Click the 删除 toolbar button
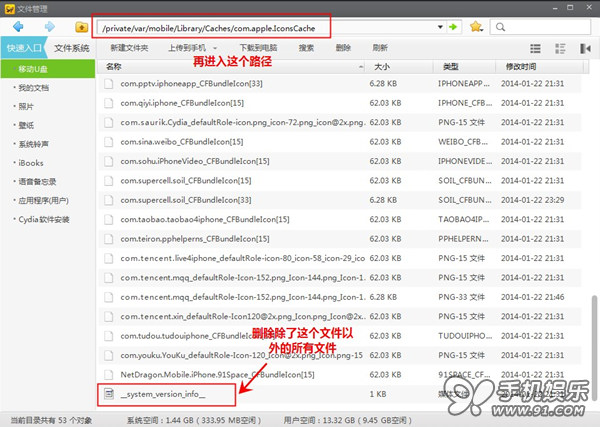The width and height of the screenshot is (600, 427). coord(343,48)
